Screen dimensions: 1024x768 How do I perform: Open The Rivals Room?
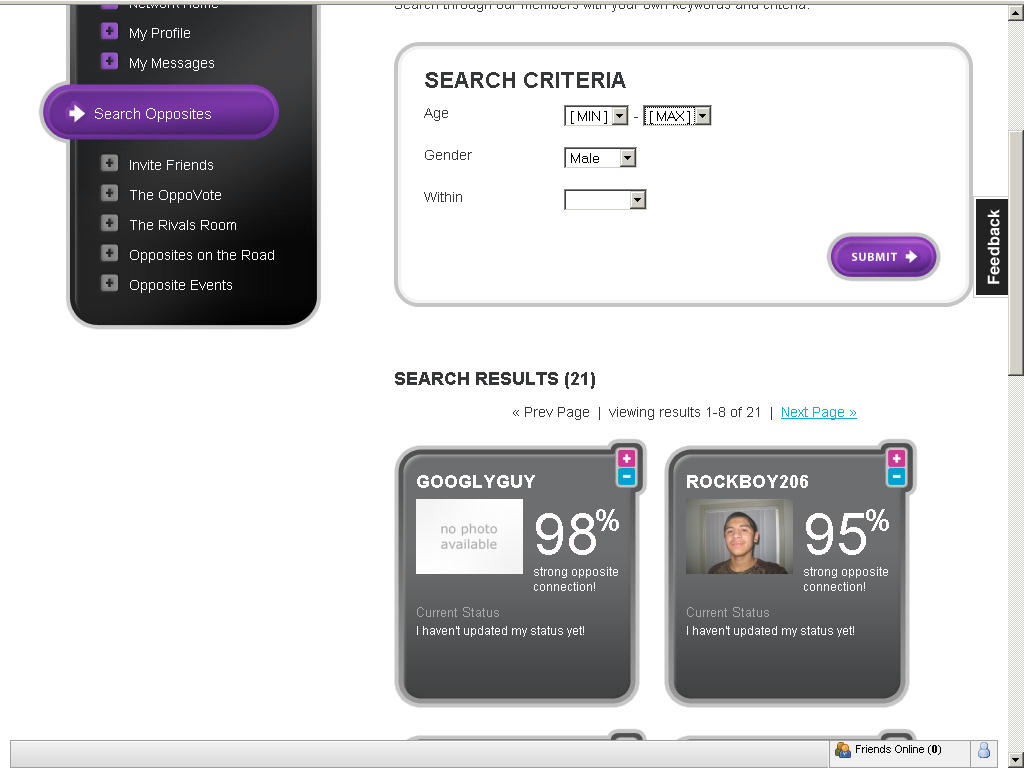(x=183, y=225)
